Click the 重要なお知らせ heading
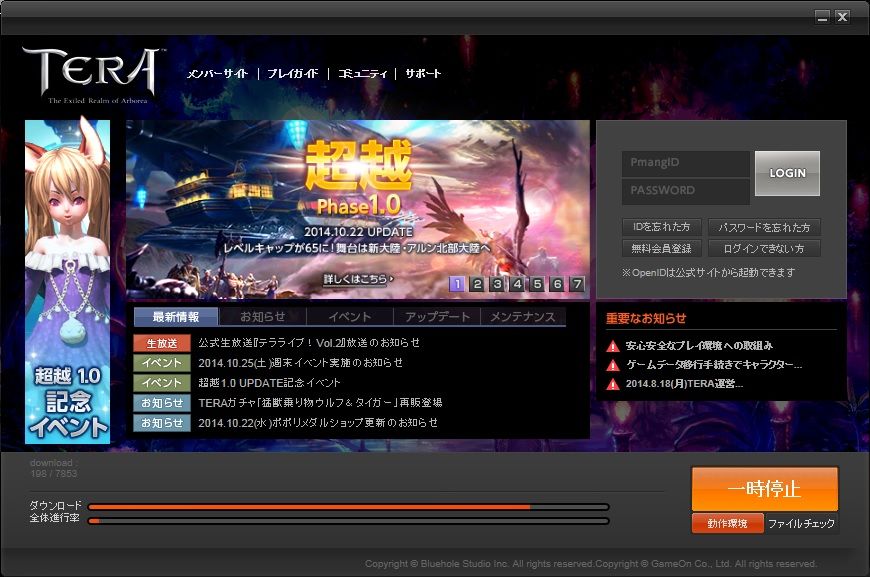870x577 pixels. coord(646,318)
